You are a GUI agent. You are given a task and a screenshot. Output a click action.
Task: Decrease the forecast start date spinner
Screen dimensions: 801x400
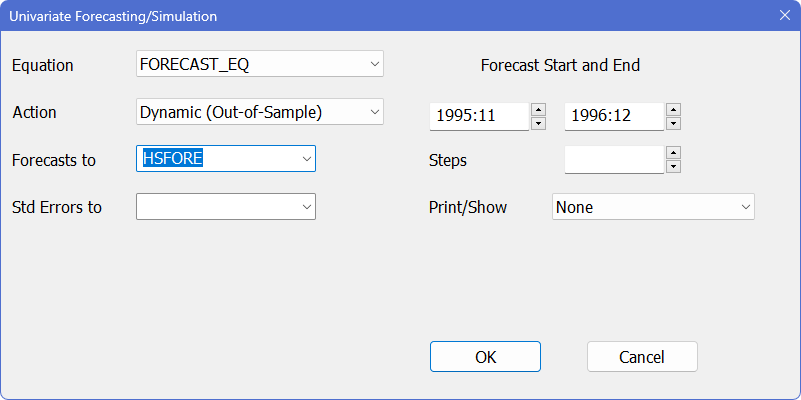(538, 123)
